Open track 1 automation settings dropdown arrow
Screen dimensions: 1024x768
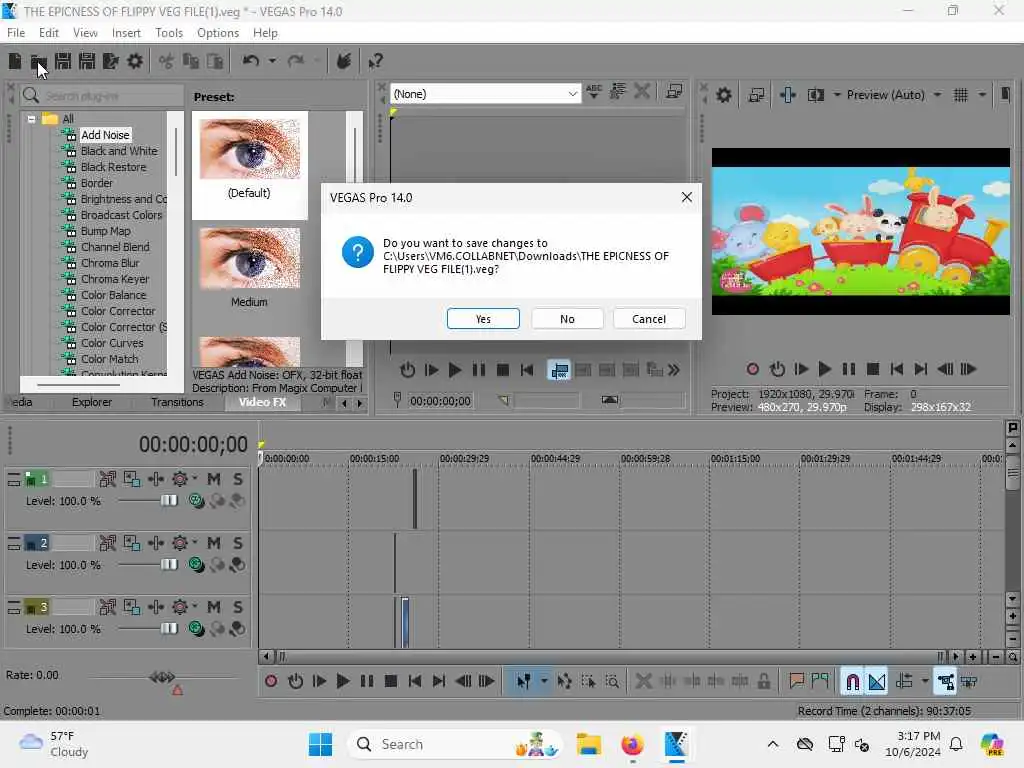point(194,479)
